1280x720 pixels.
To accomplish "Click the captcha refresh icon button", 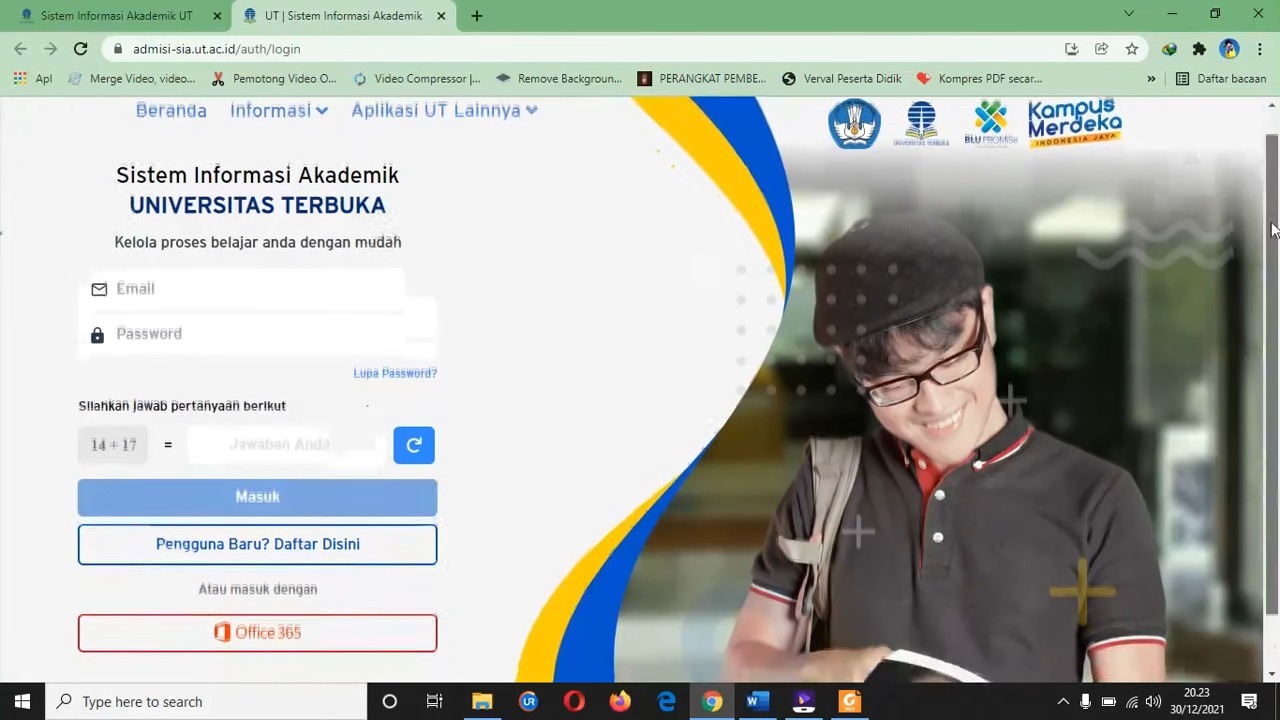I will point(414,445).
